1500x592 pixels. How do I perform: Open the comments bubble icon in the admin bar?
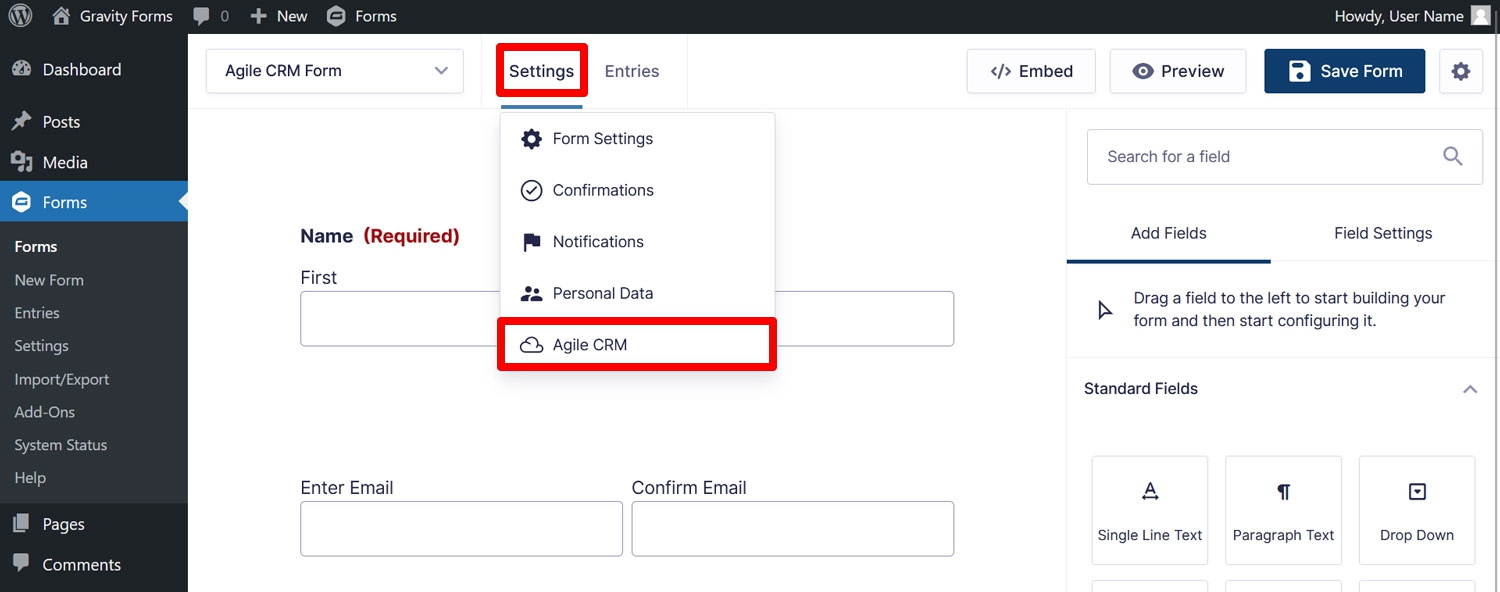click(x=201, y=17)
